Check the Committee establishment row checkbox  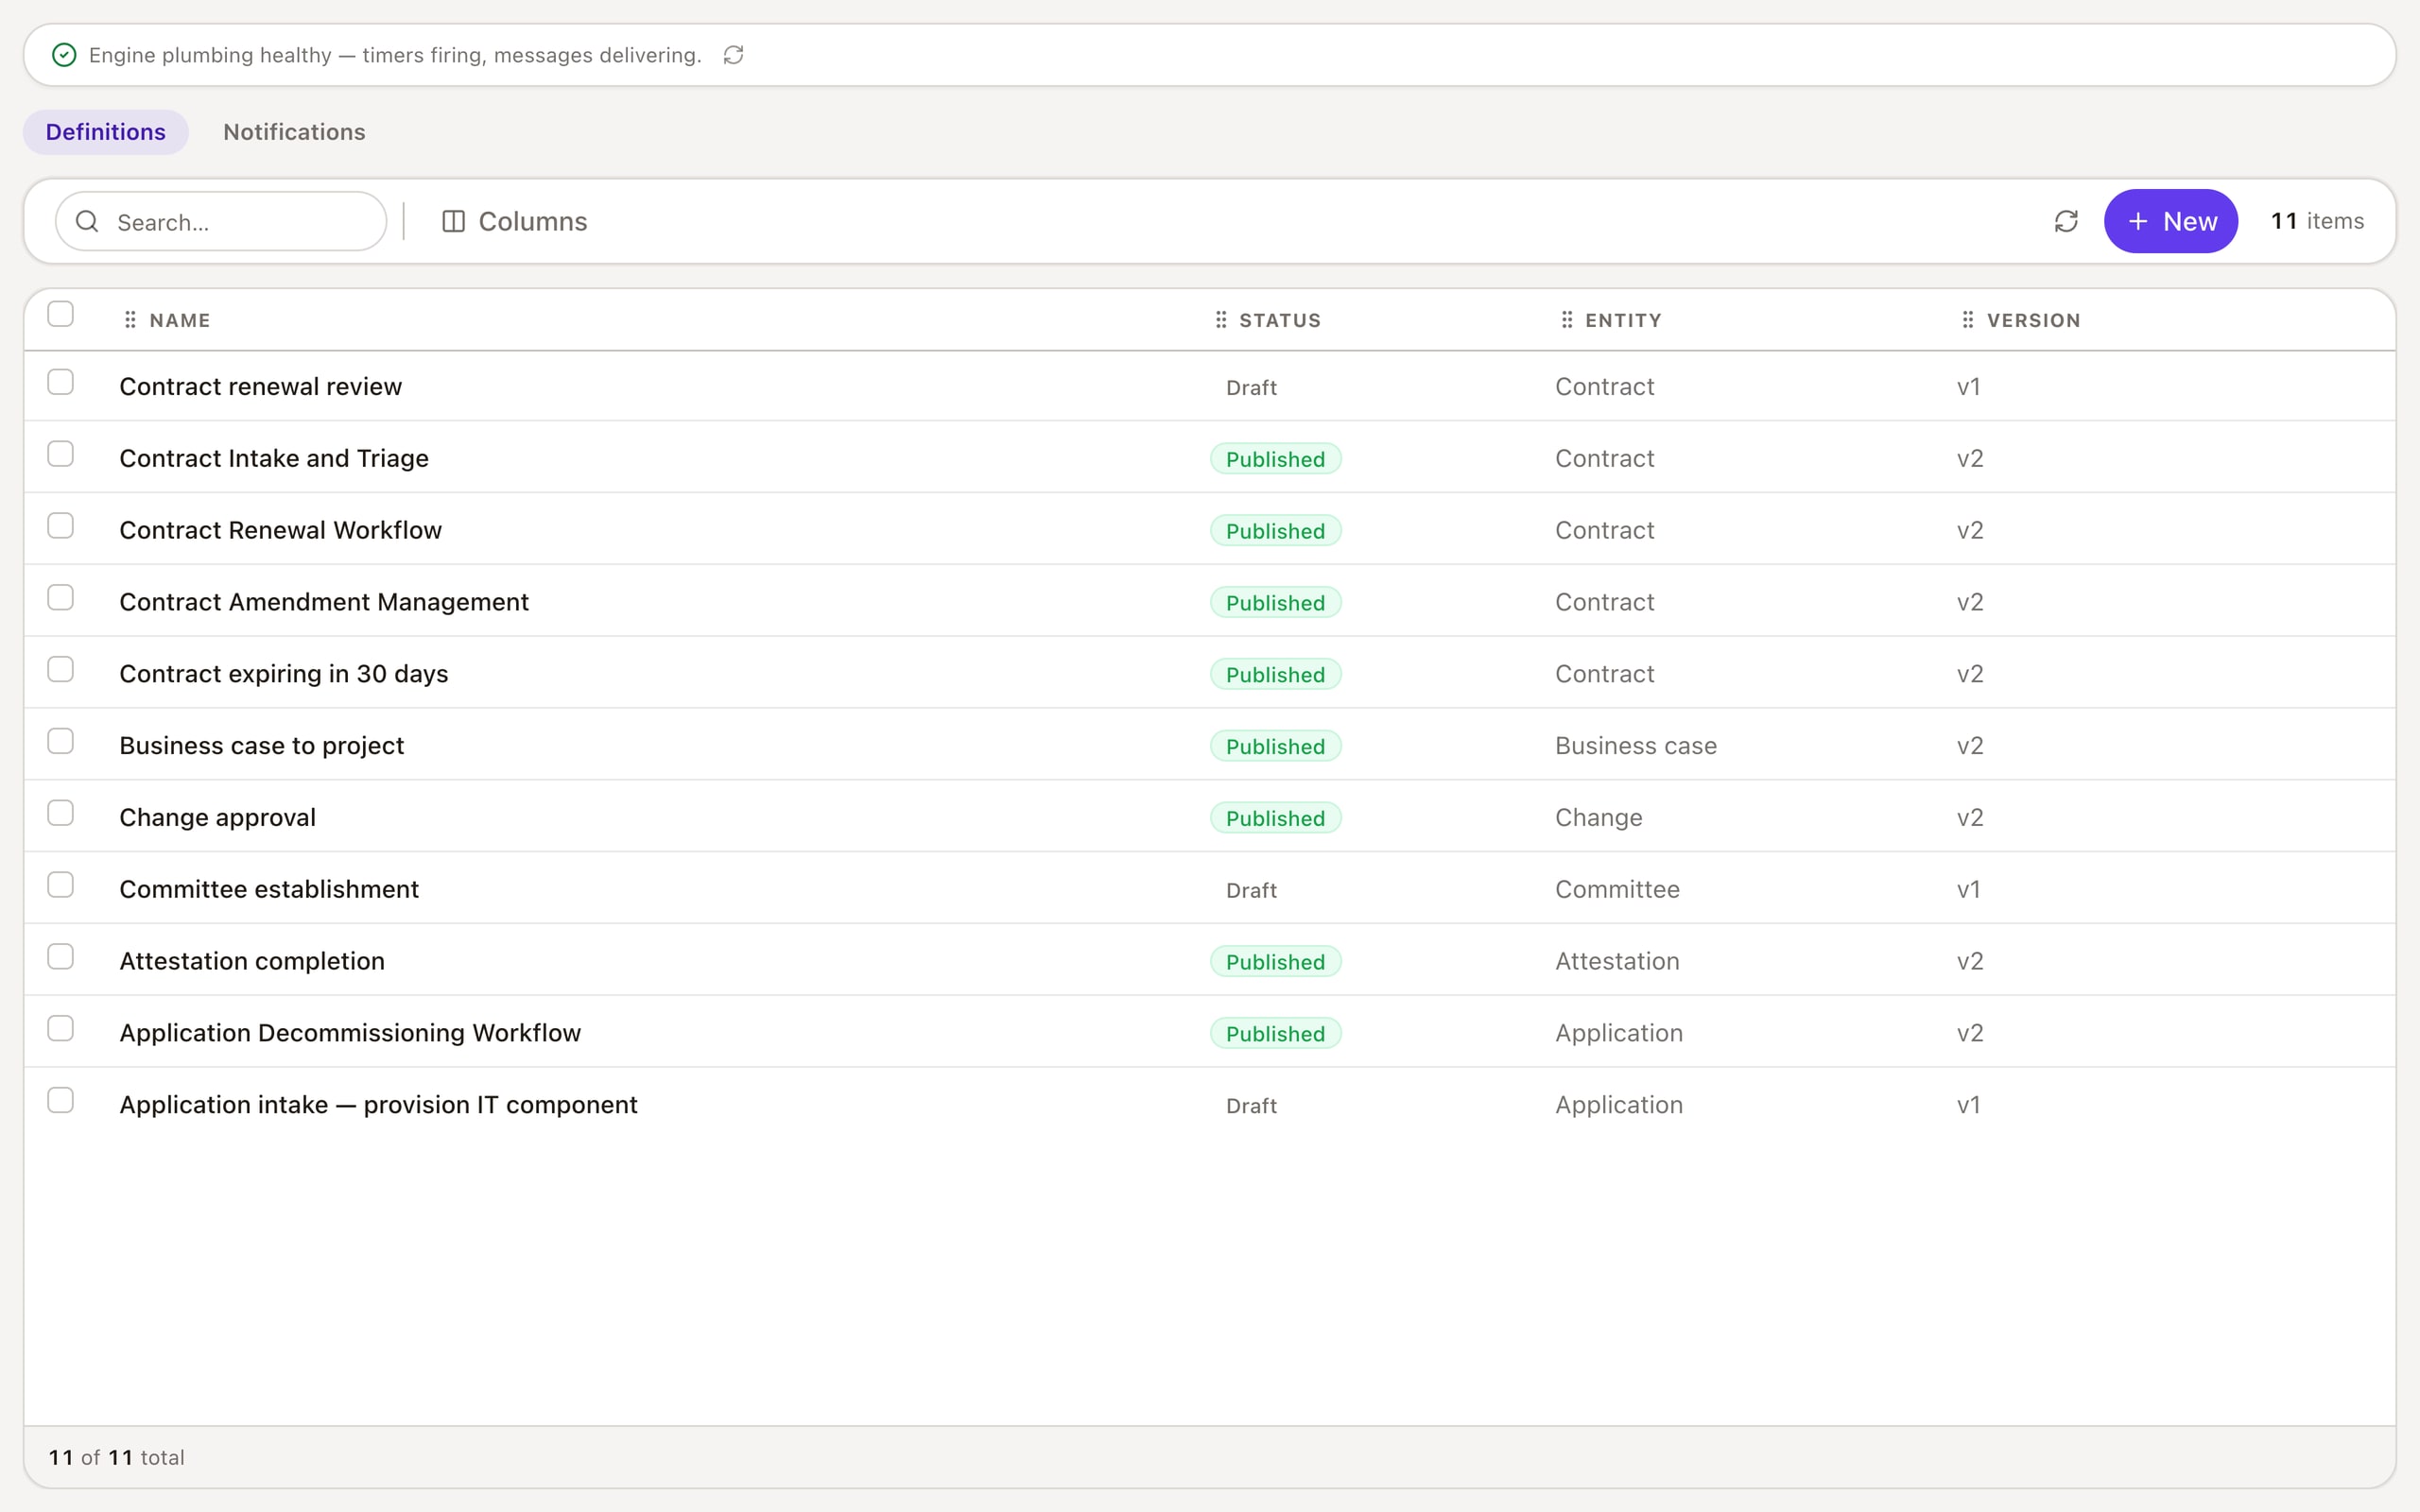[61, 885]
